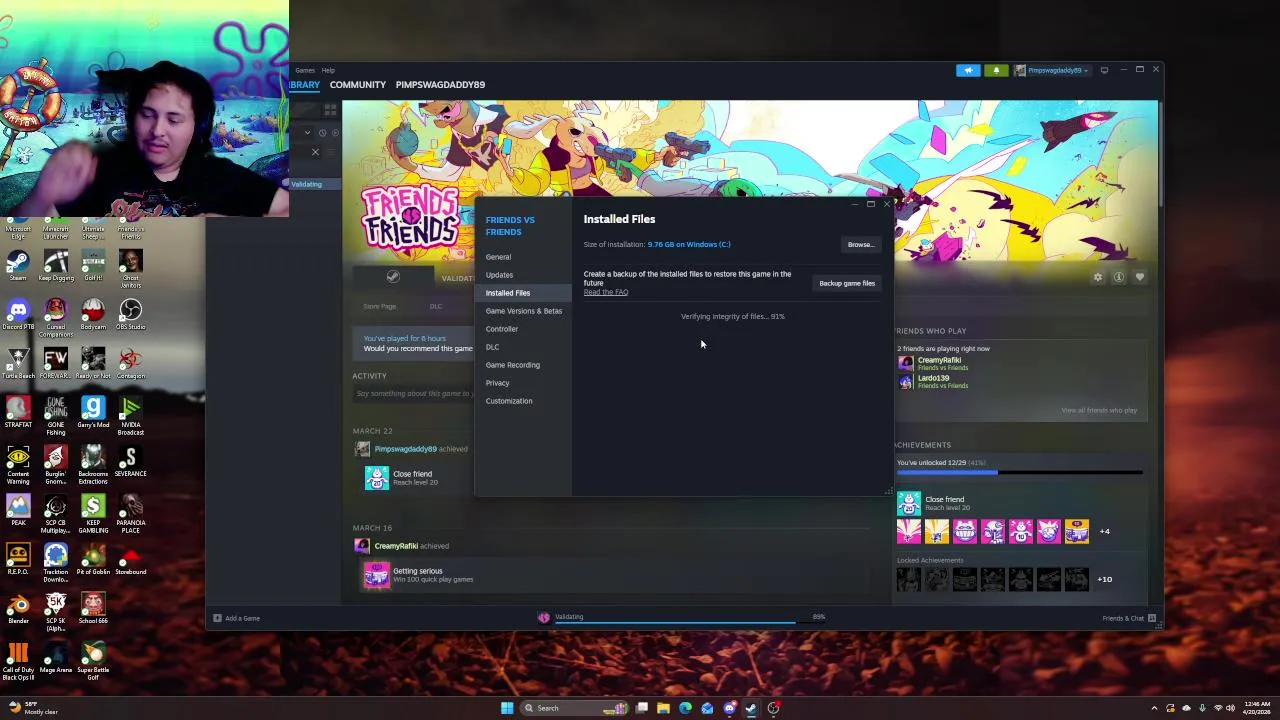This screenshot has width=1280, height=720.
Task: Open the Read the FAQ link
Action: (606, 292)
